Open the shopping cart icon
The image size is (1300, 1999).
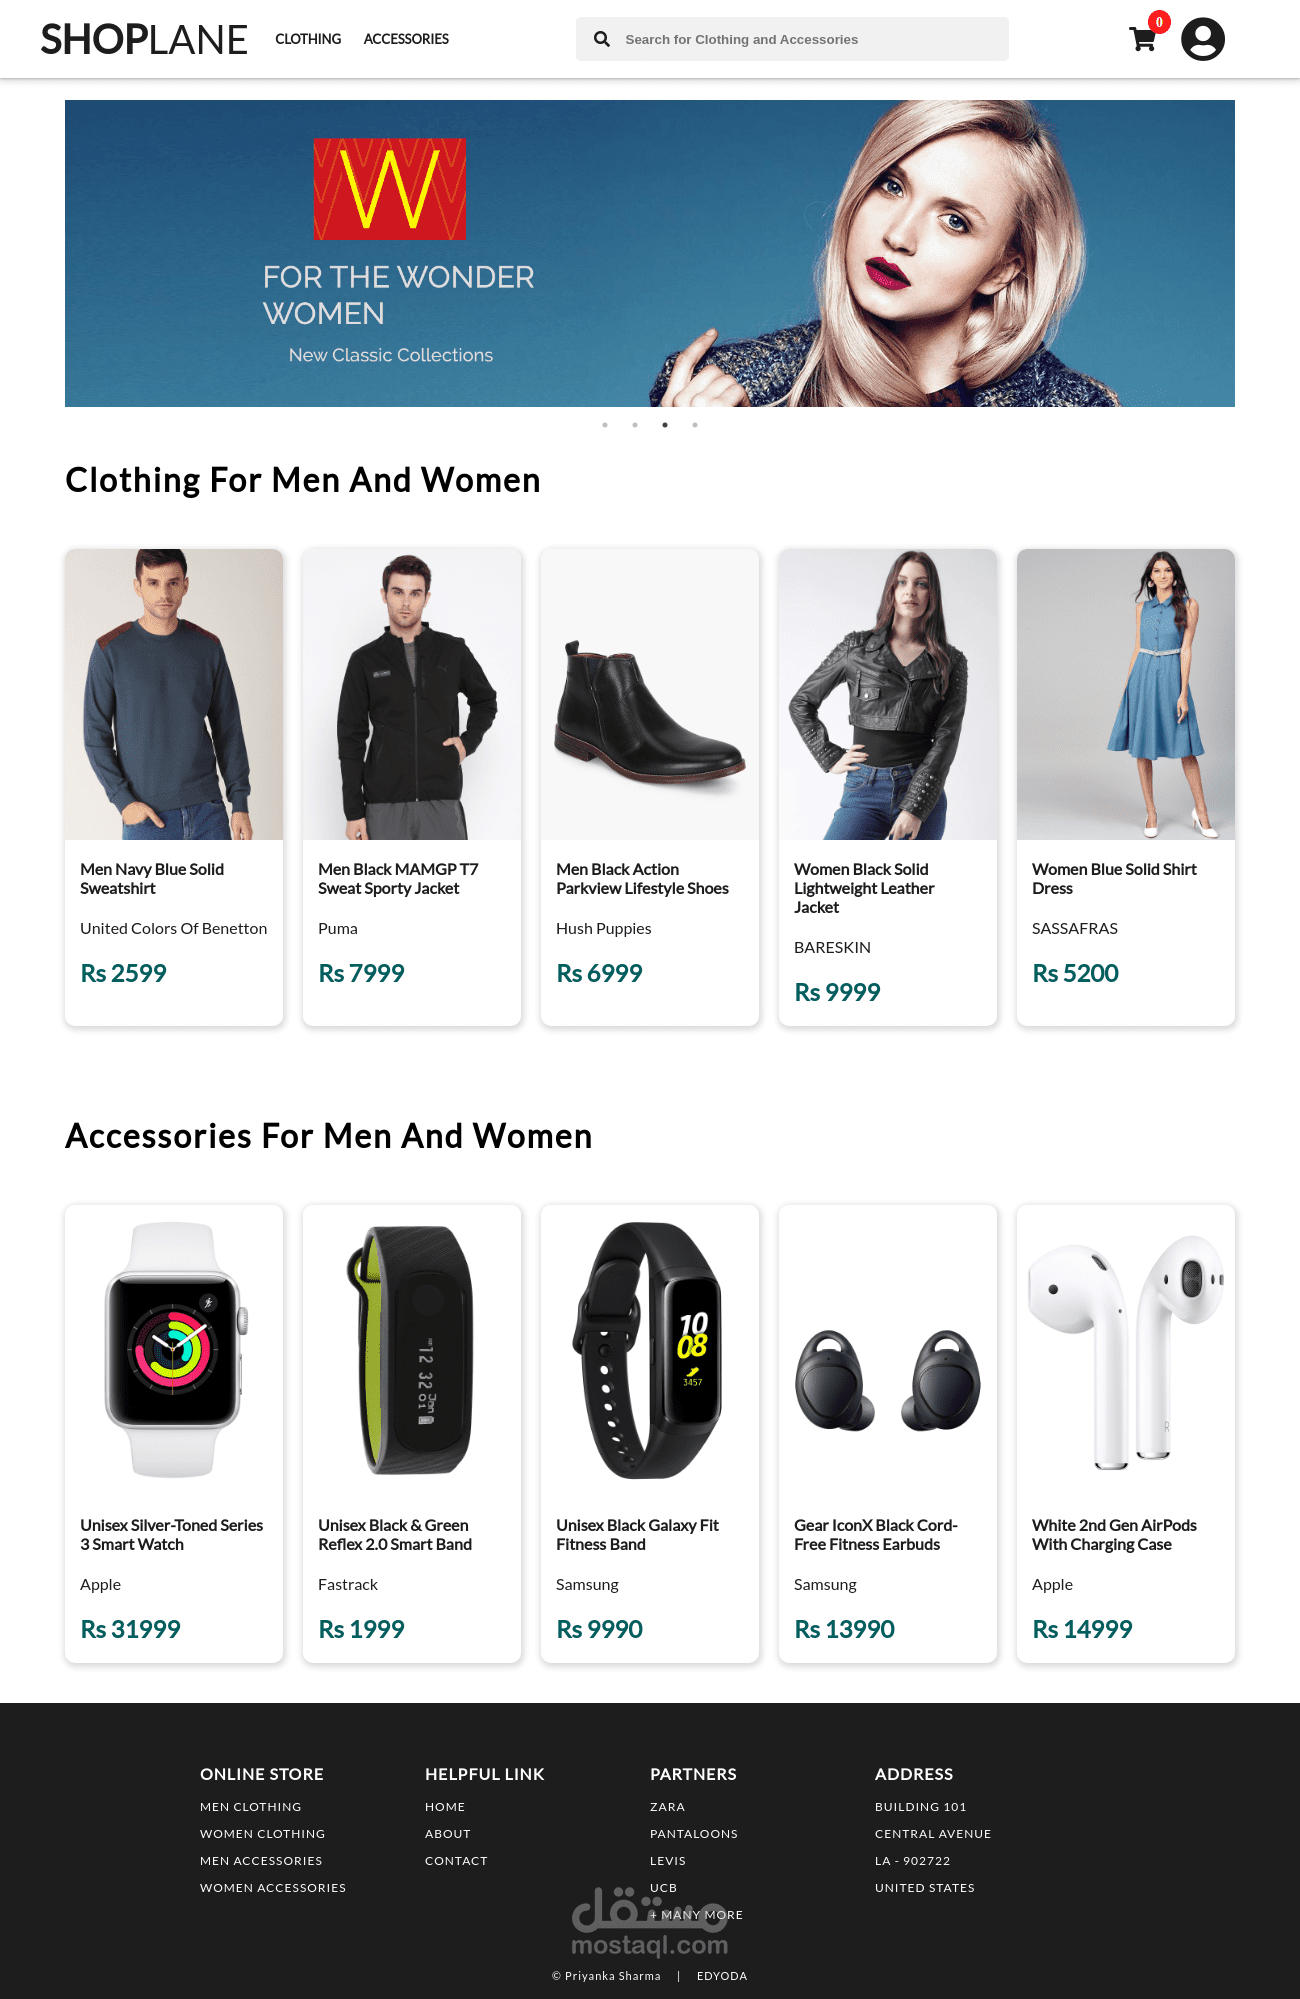point(1142,39)
